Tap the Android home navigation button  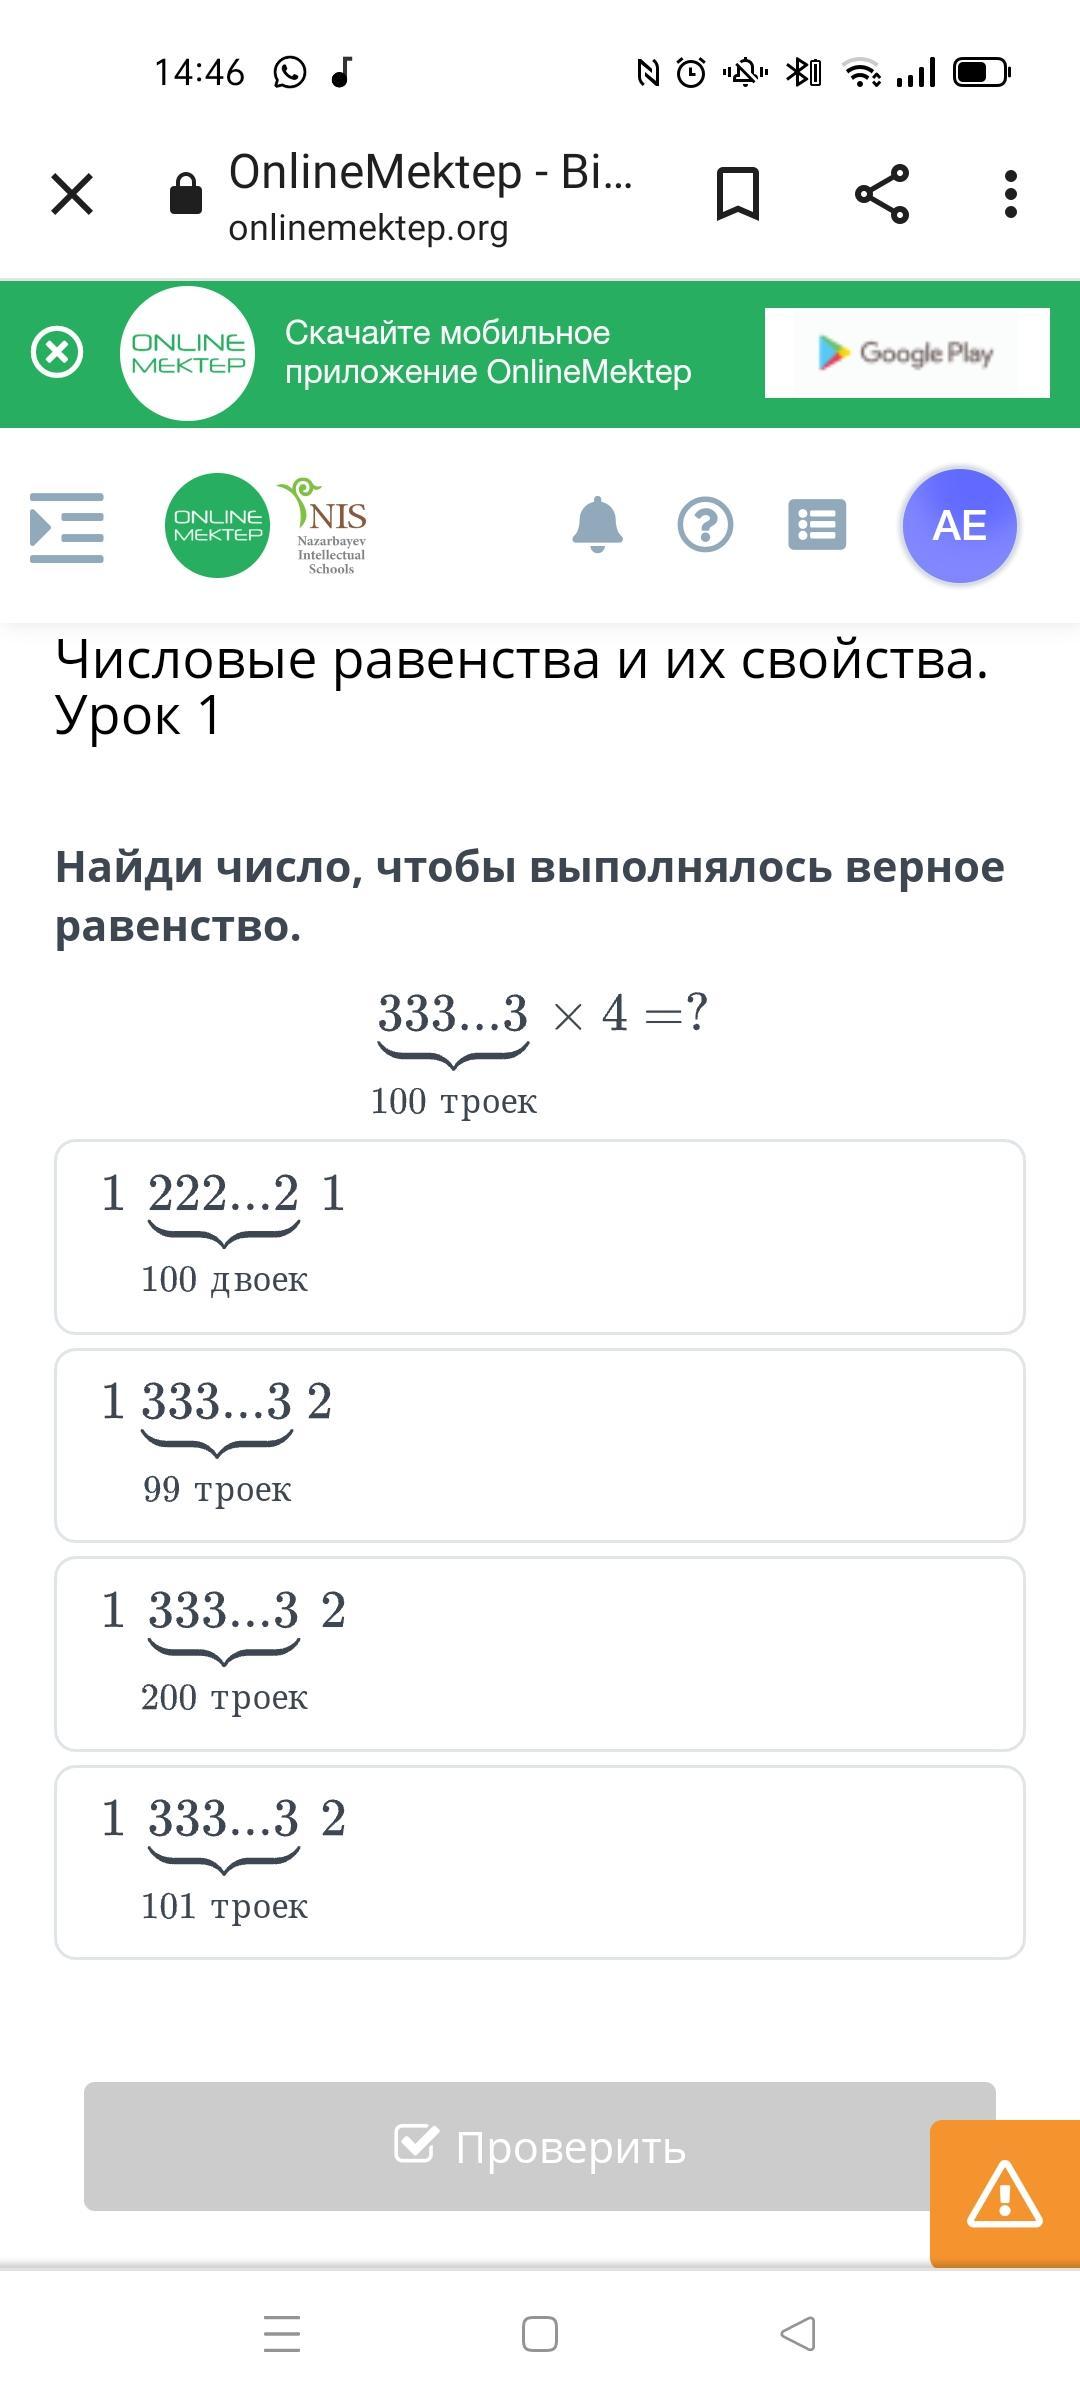tap(540, 2334)
